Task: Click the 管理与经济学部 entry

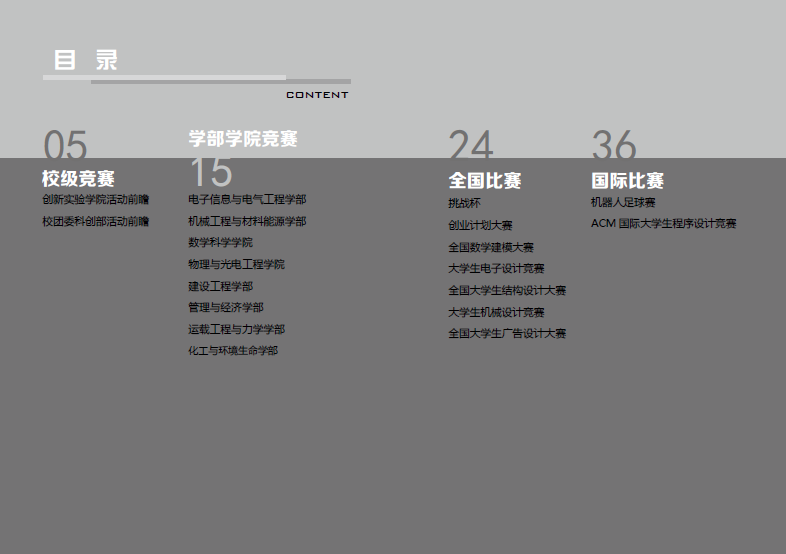Action: 226,307
